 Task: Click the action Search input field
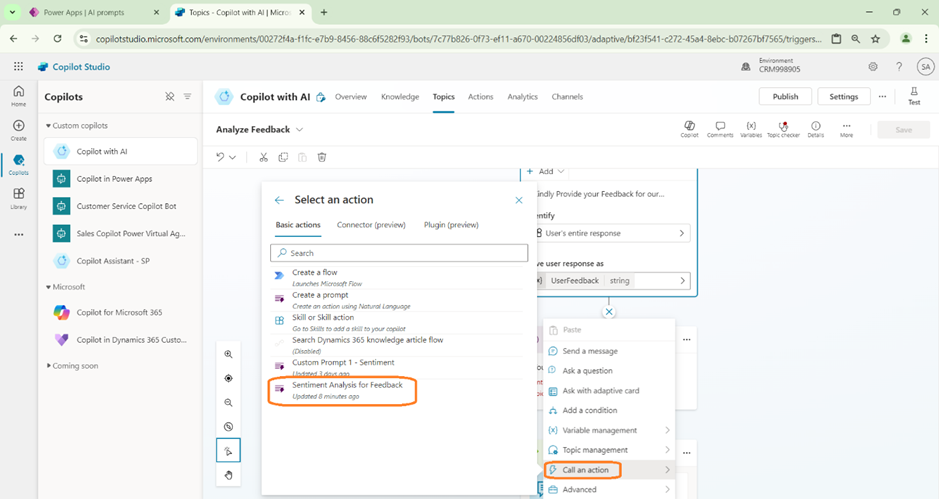click(x=400, y=253)
